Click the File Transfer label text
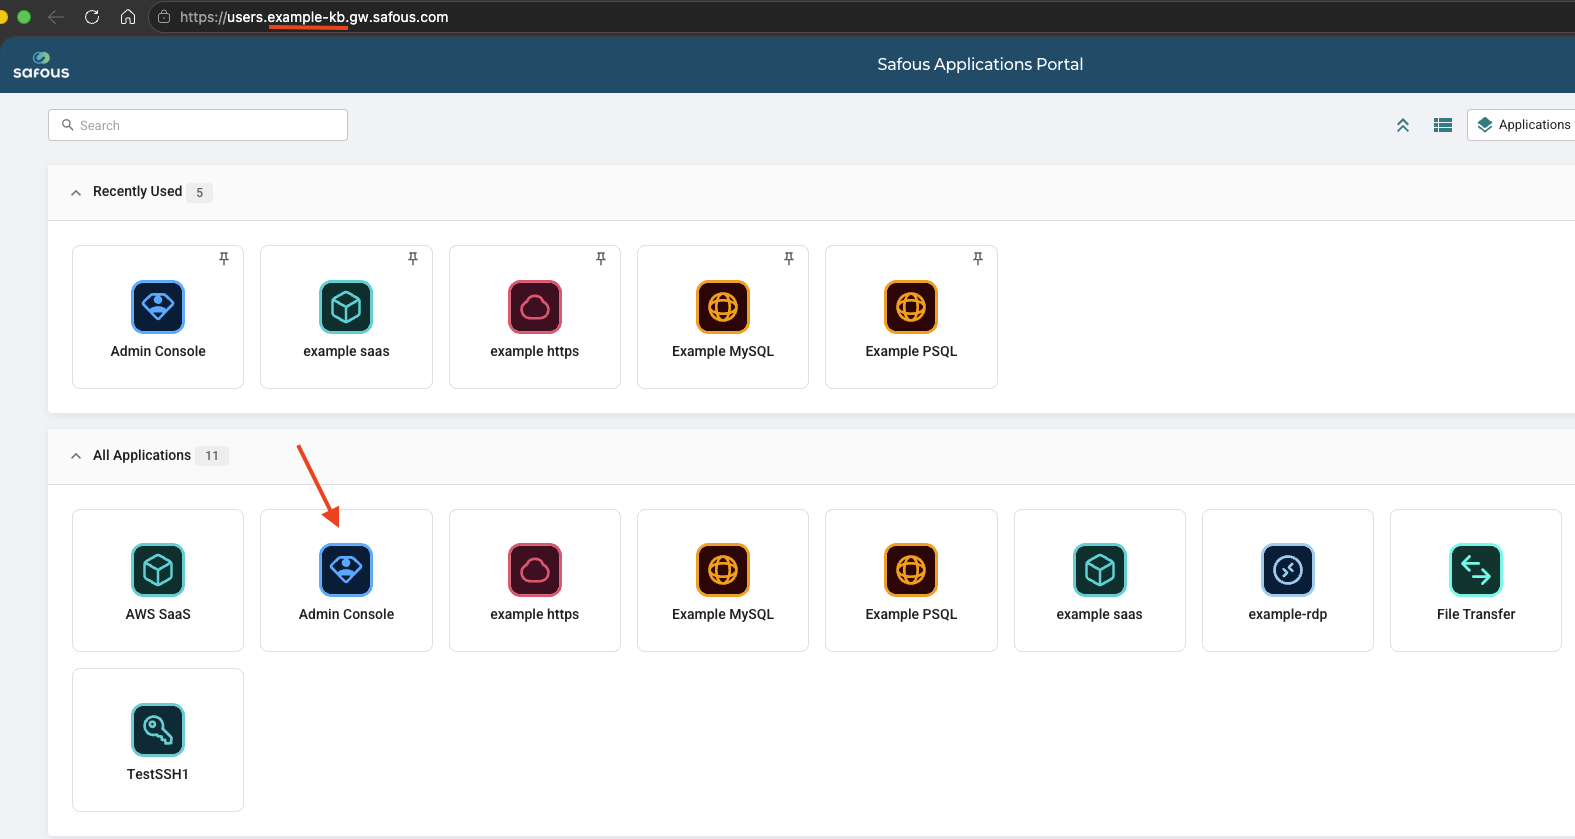1575x839 pixels. click(x=1476, y=614)
